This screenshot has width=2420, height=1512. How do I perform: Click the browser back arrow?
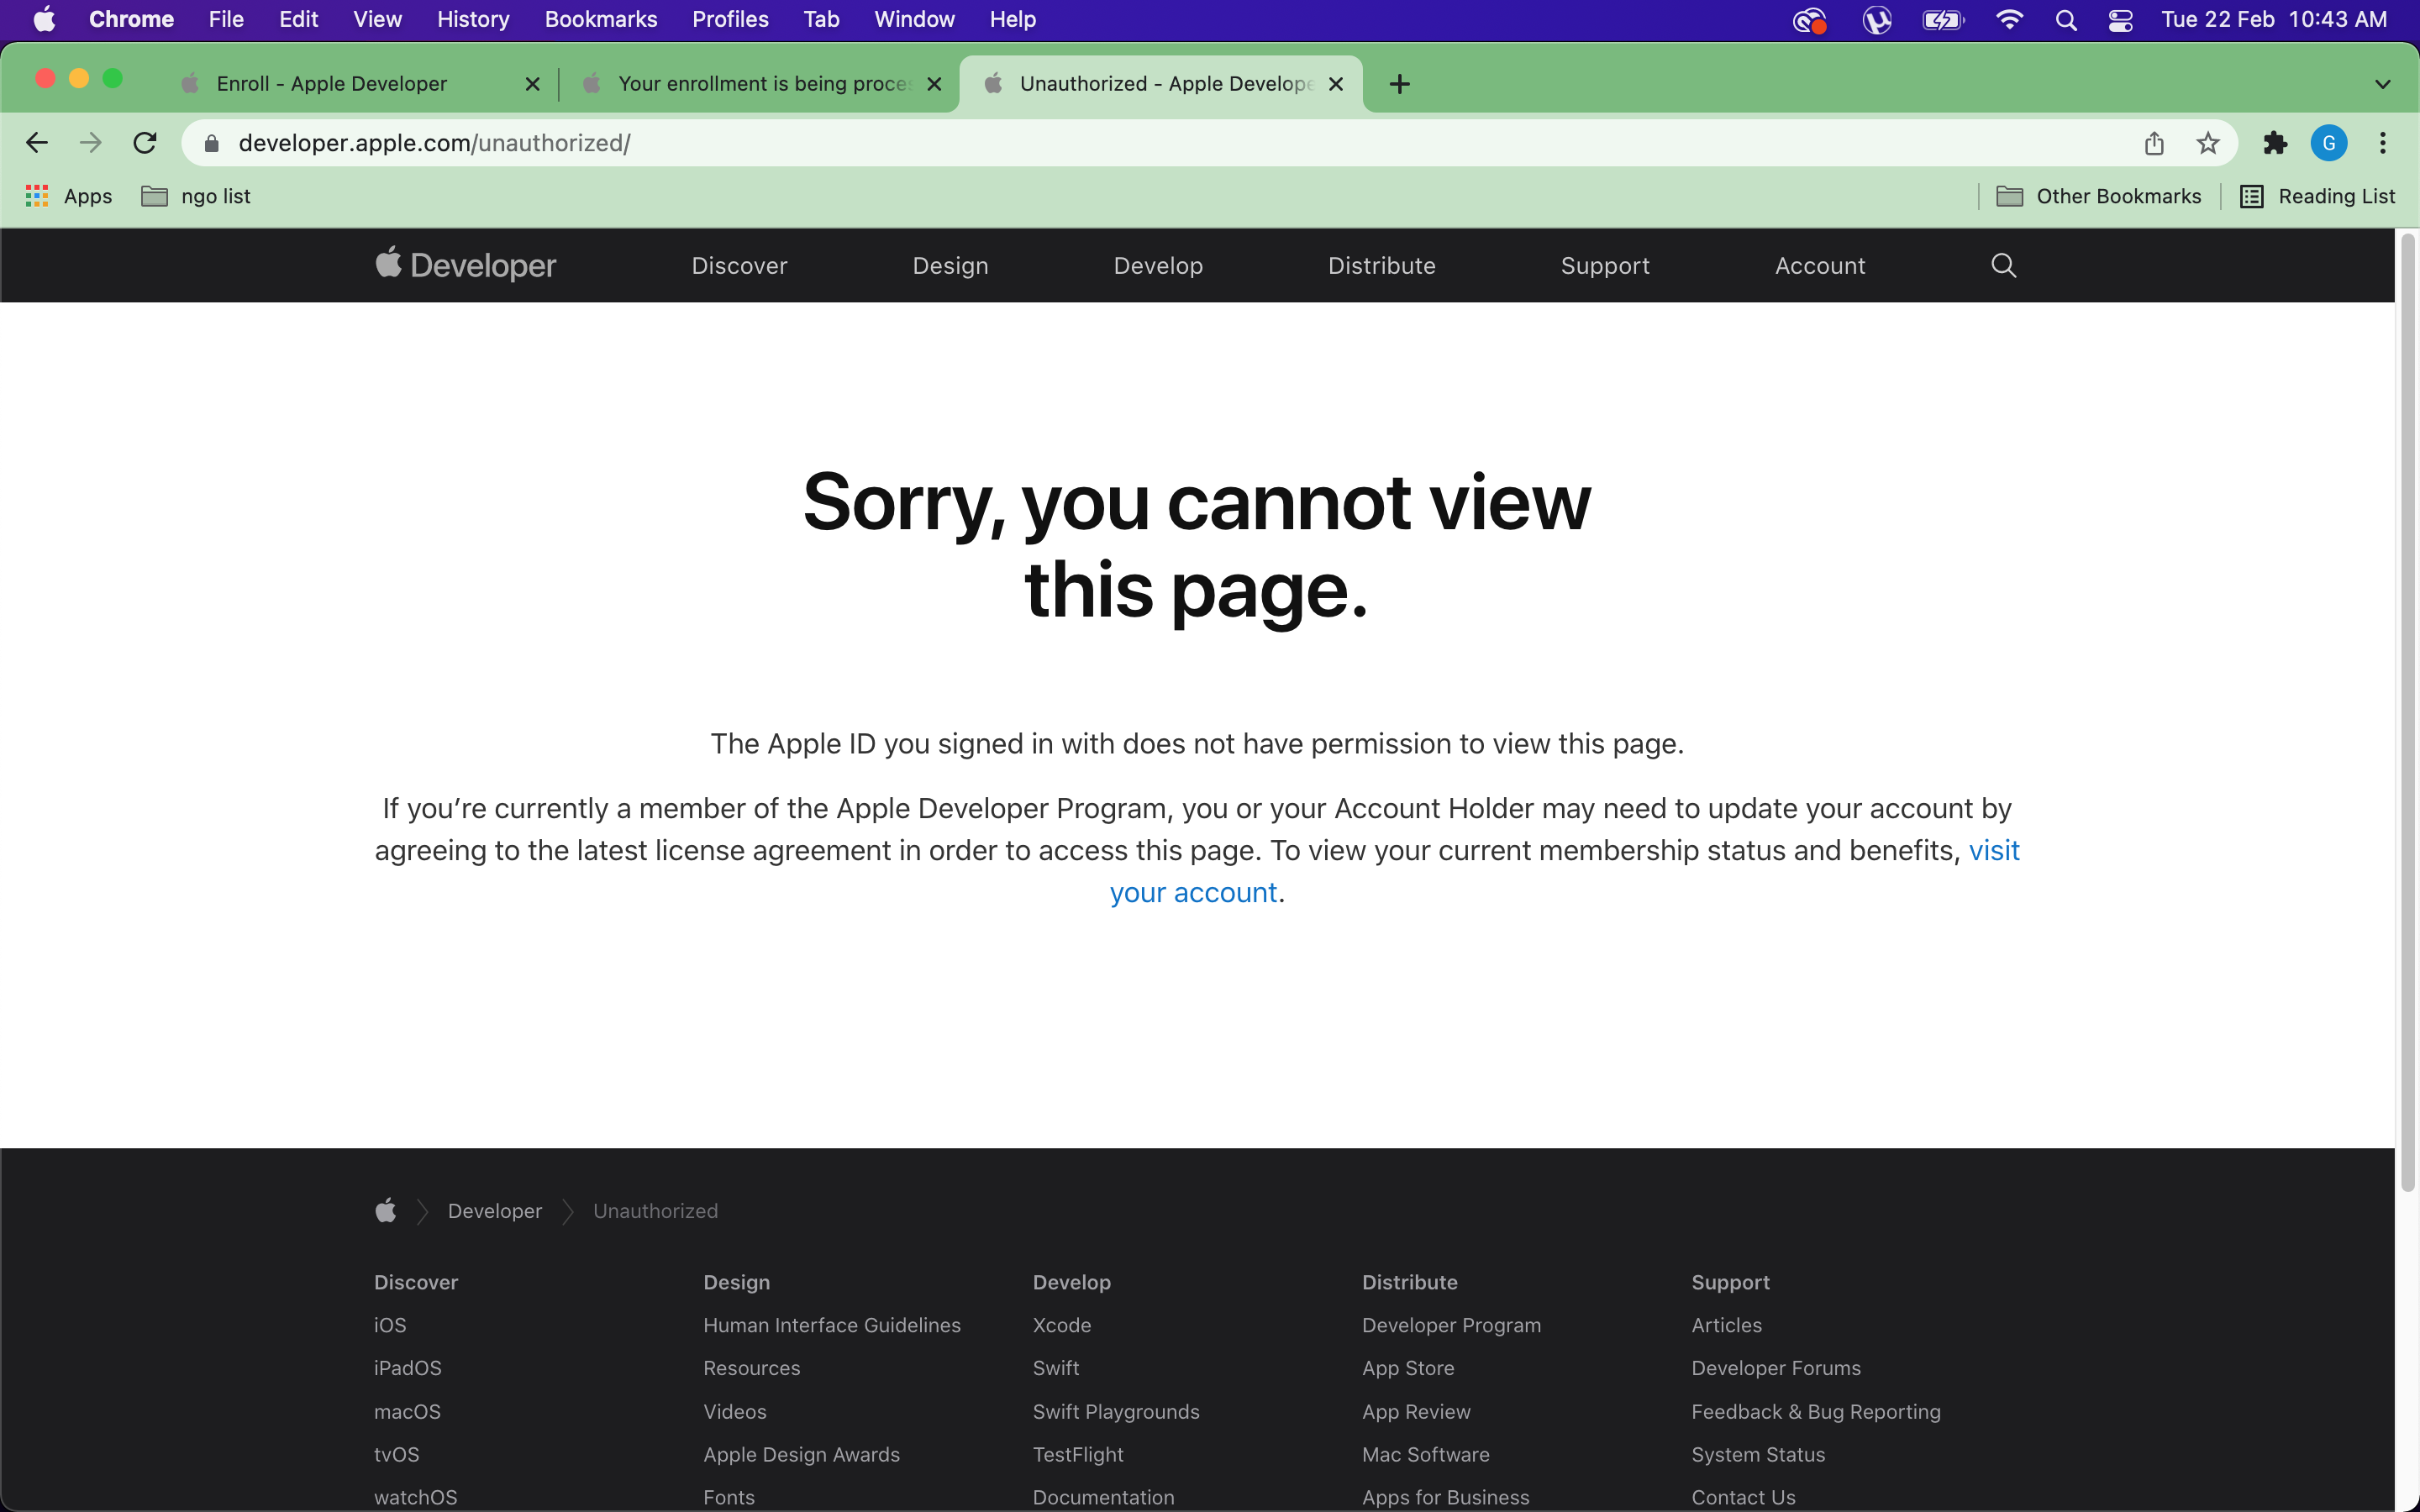click(x=37, y=143)
